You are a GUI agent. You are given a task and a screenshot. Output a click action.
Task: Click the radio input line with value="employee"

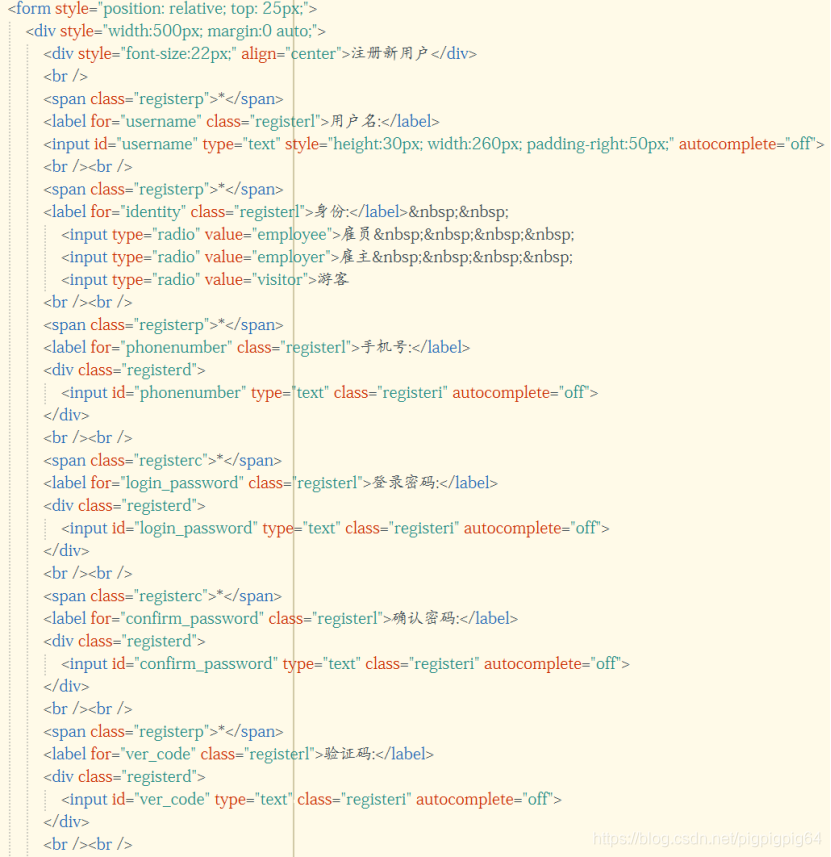pyautogui.click(x=318, y=234)
